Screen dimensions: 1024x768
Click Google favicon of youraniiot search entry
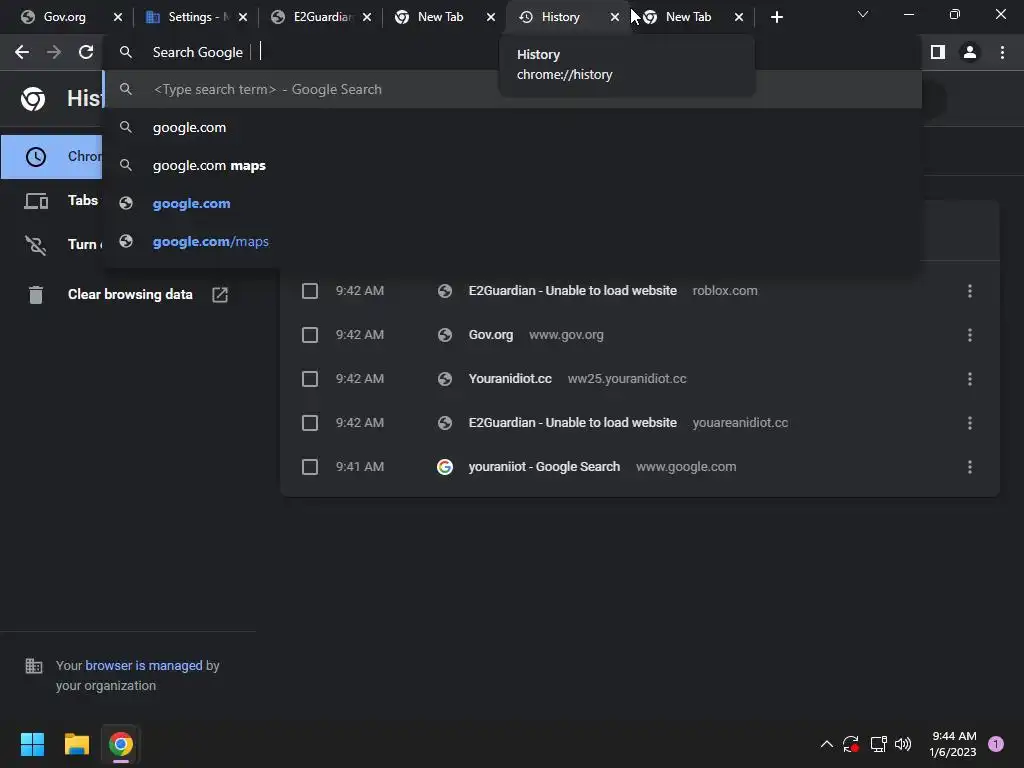(x=445, y=467)
